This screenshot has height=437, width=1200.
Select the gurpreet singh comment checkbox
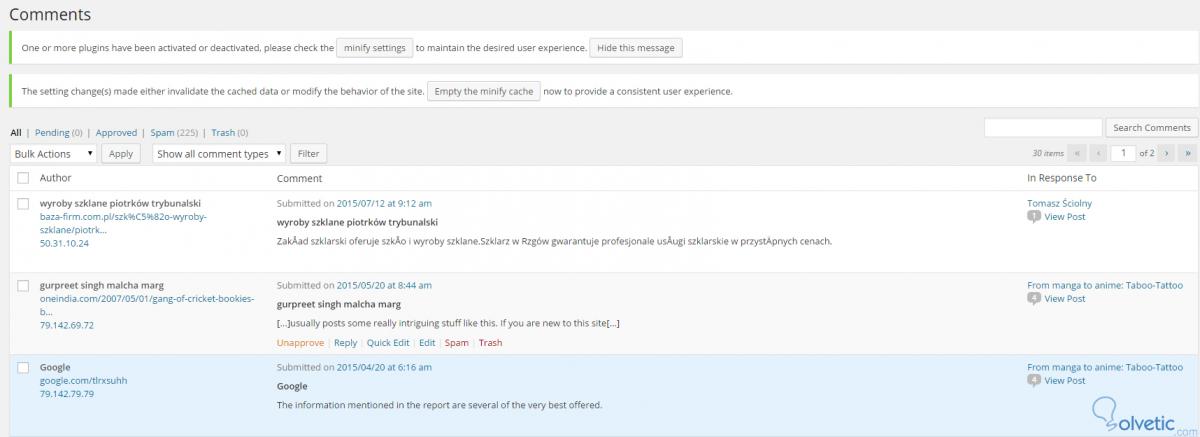[23, 285]
